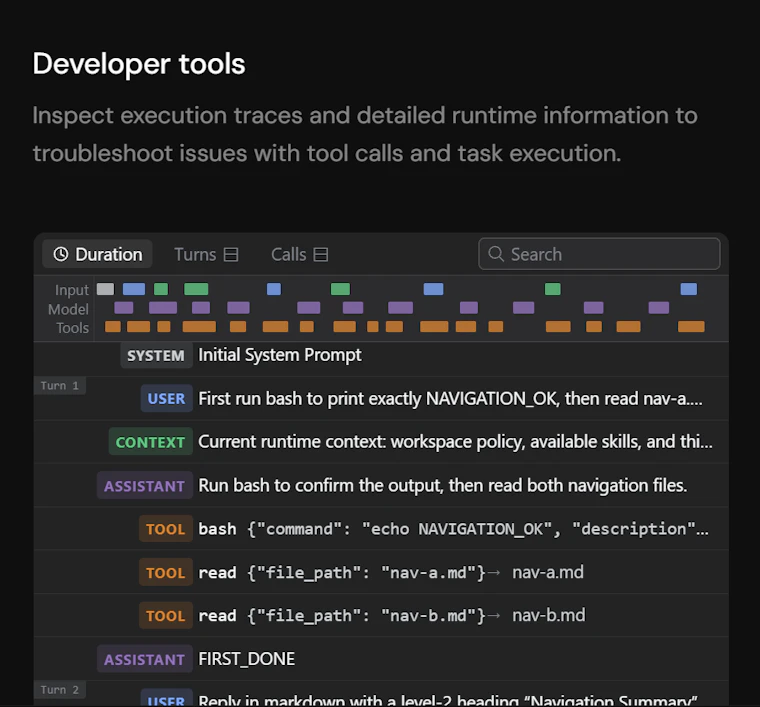Click the magnifying glass search icon
The height and width of the screenshot is (707, 760).
point(496,253)
